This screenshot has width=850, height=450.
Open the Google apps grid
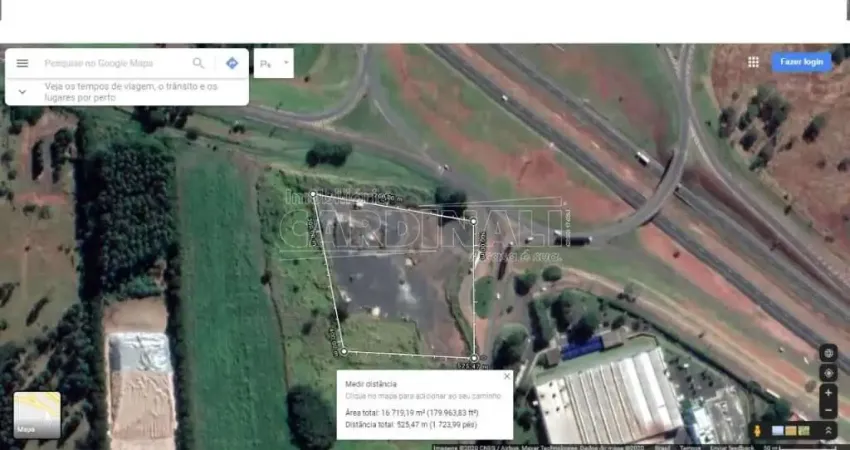(x=753, y=62)
